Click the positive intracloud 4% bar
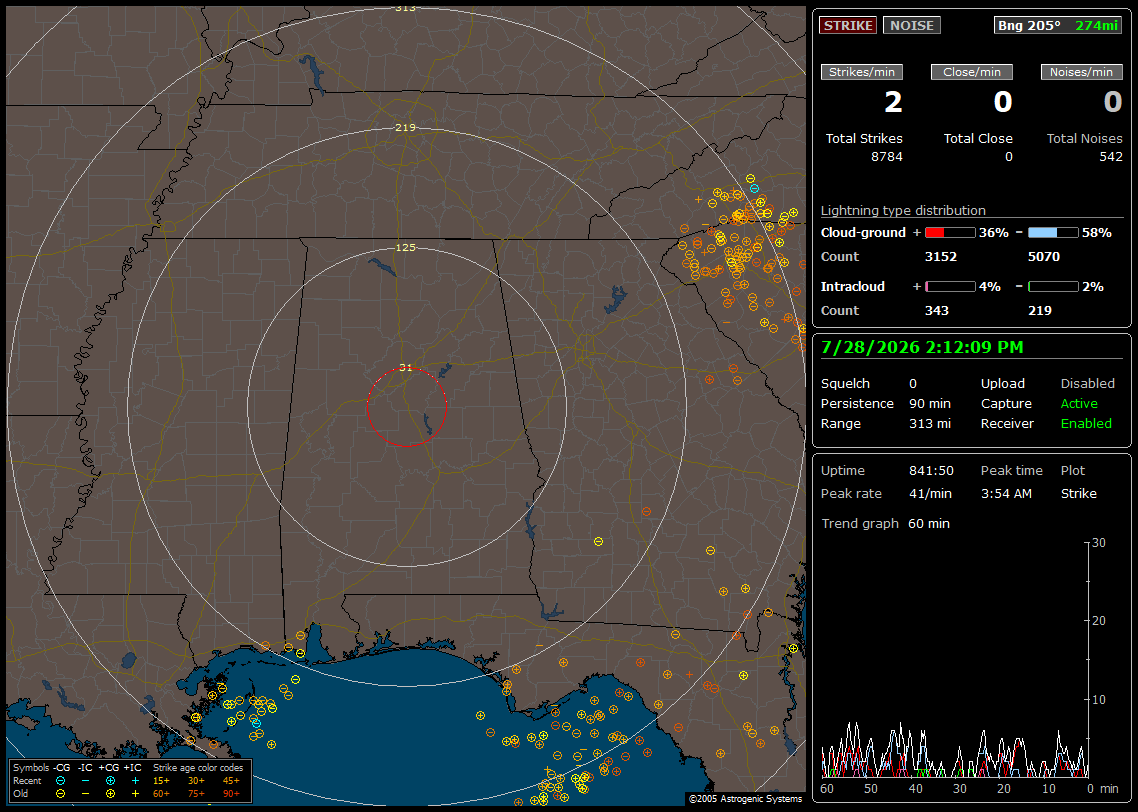This screenshot has height=812, width=1138. tap(950, 287)
